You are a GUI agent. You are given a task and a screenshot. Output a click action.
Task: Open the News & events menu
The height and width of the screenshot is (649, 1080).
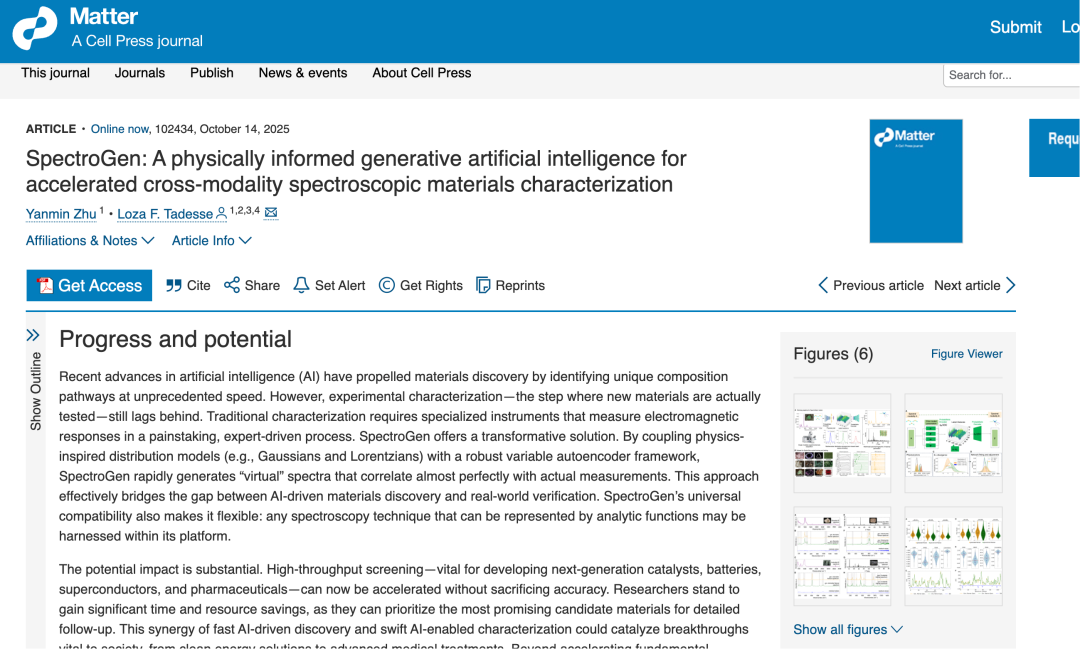point(303,73)
